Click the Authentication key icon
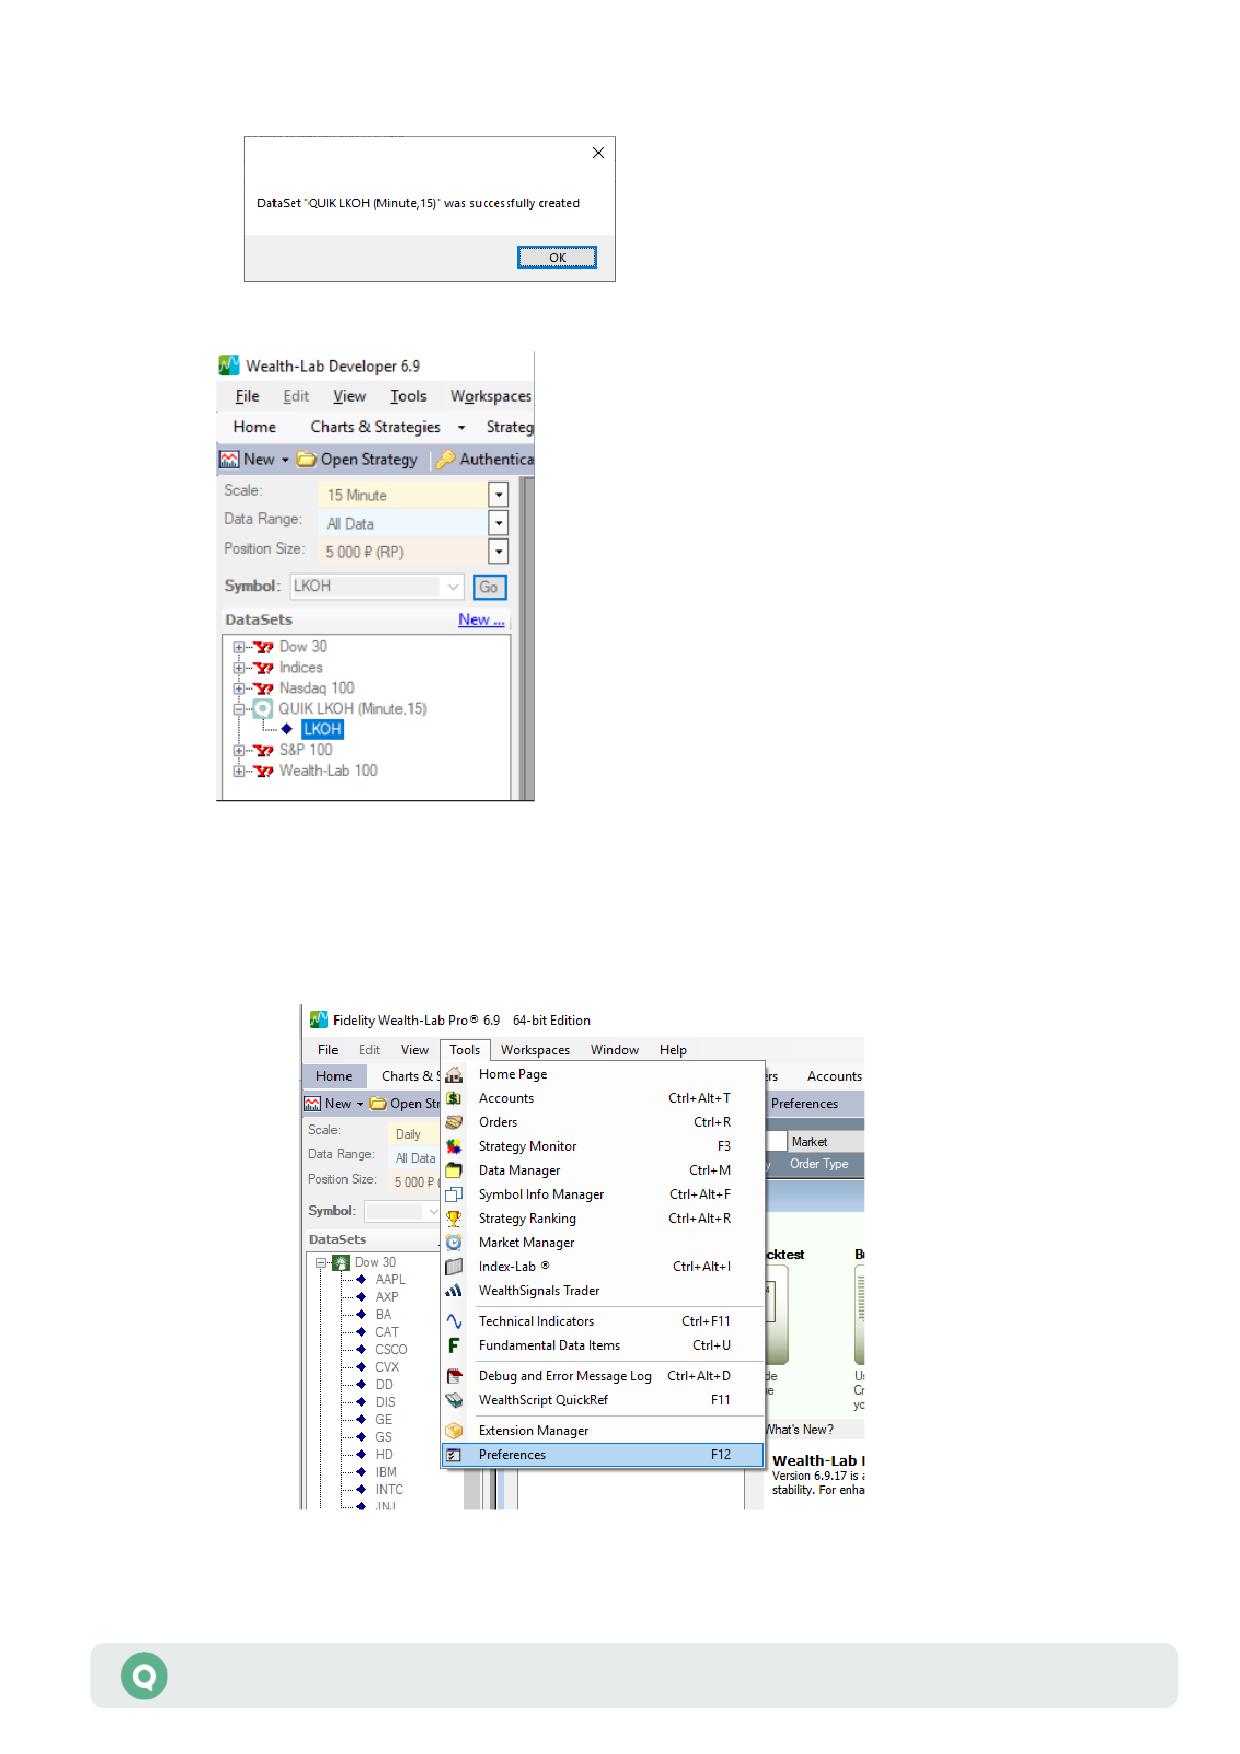This screenshot has width=1240, height=1754. coord(446,459)
